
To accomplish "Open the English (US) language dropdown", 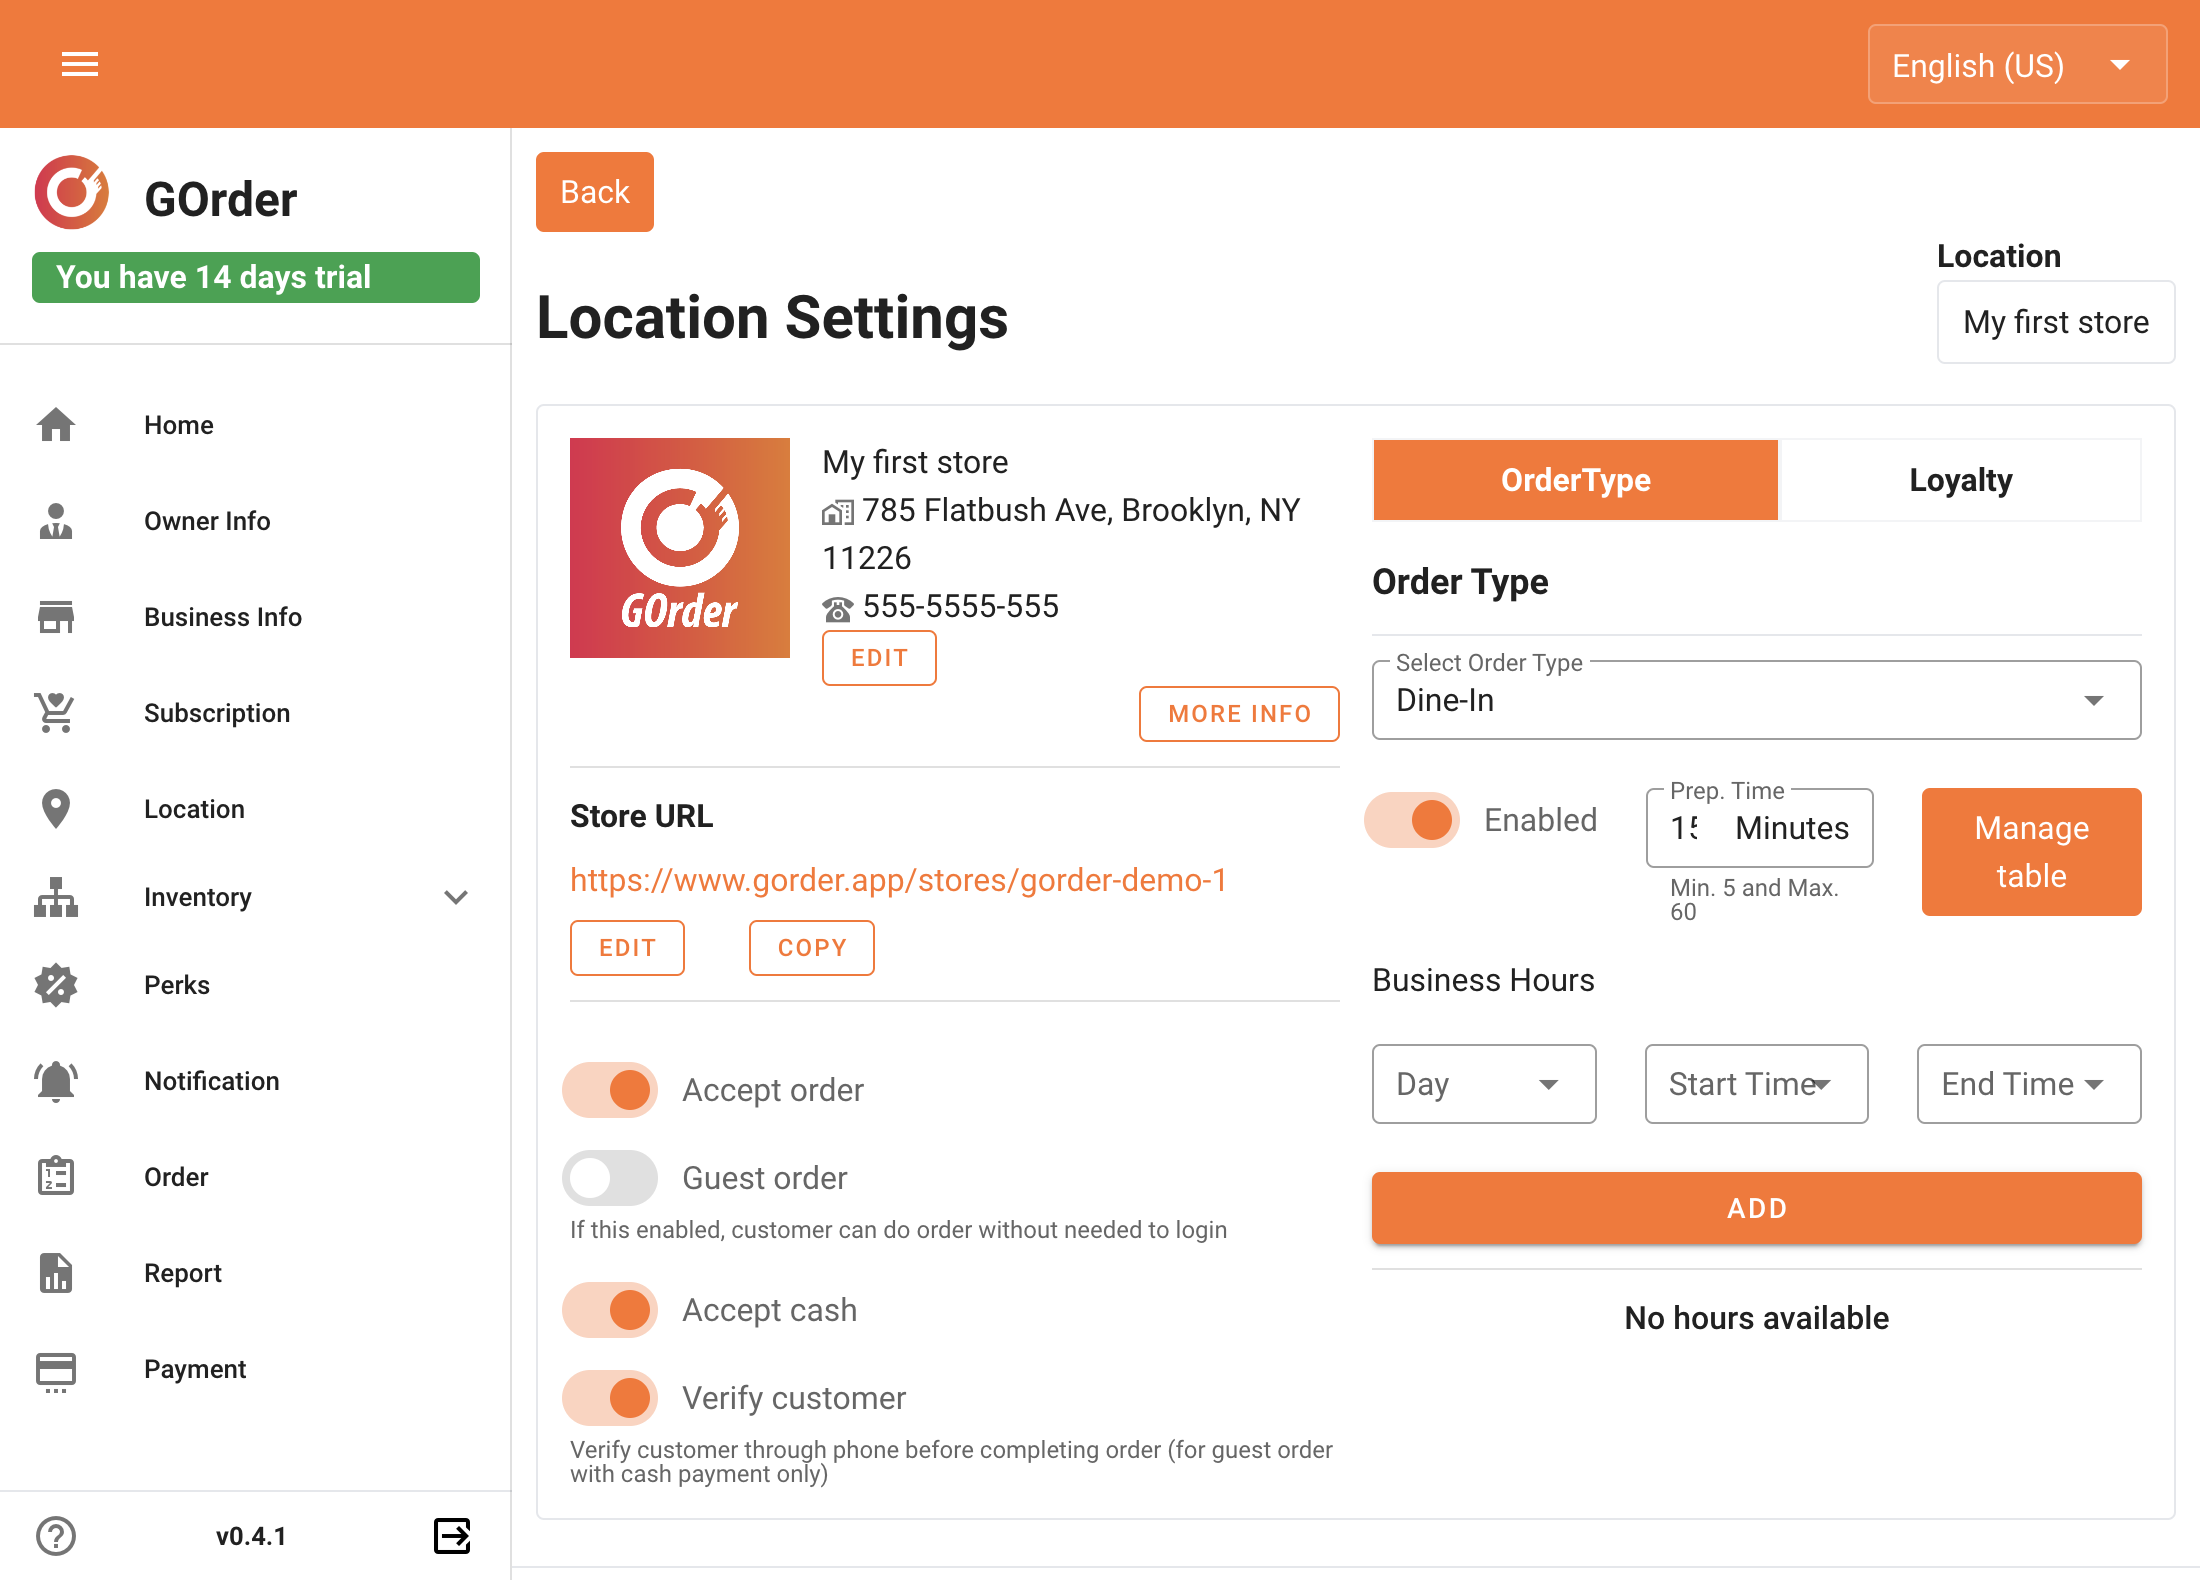I will tap(2018, 65).
